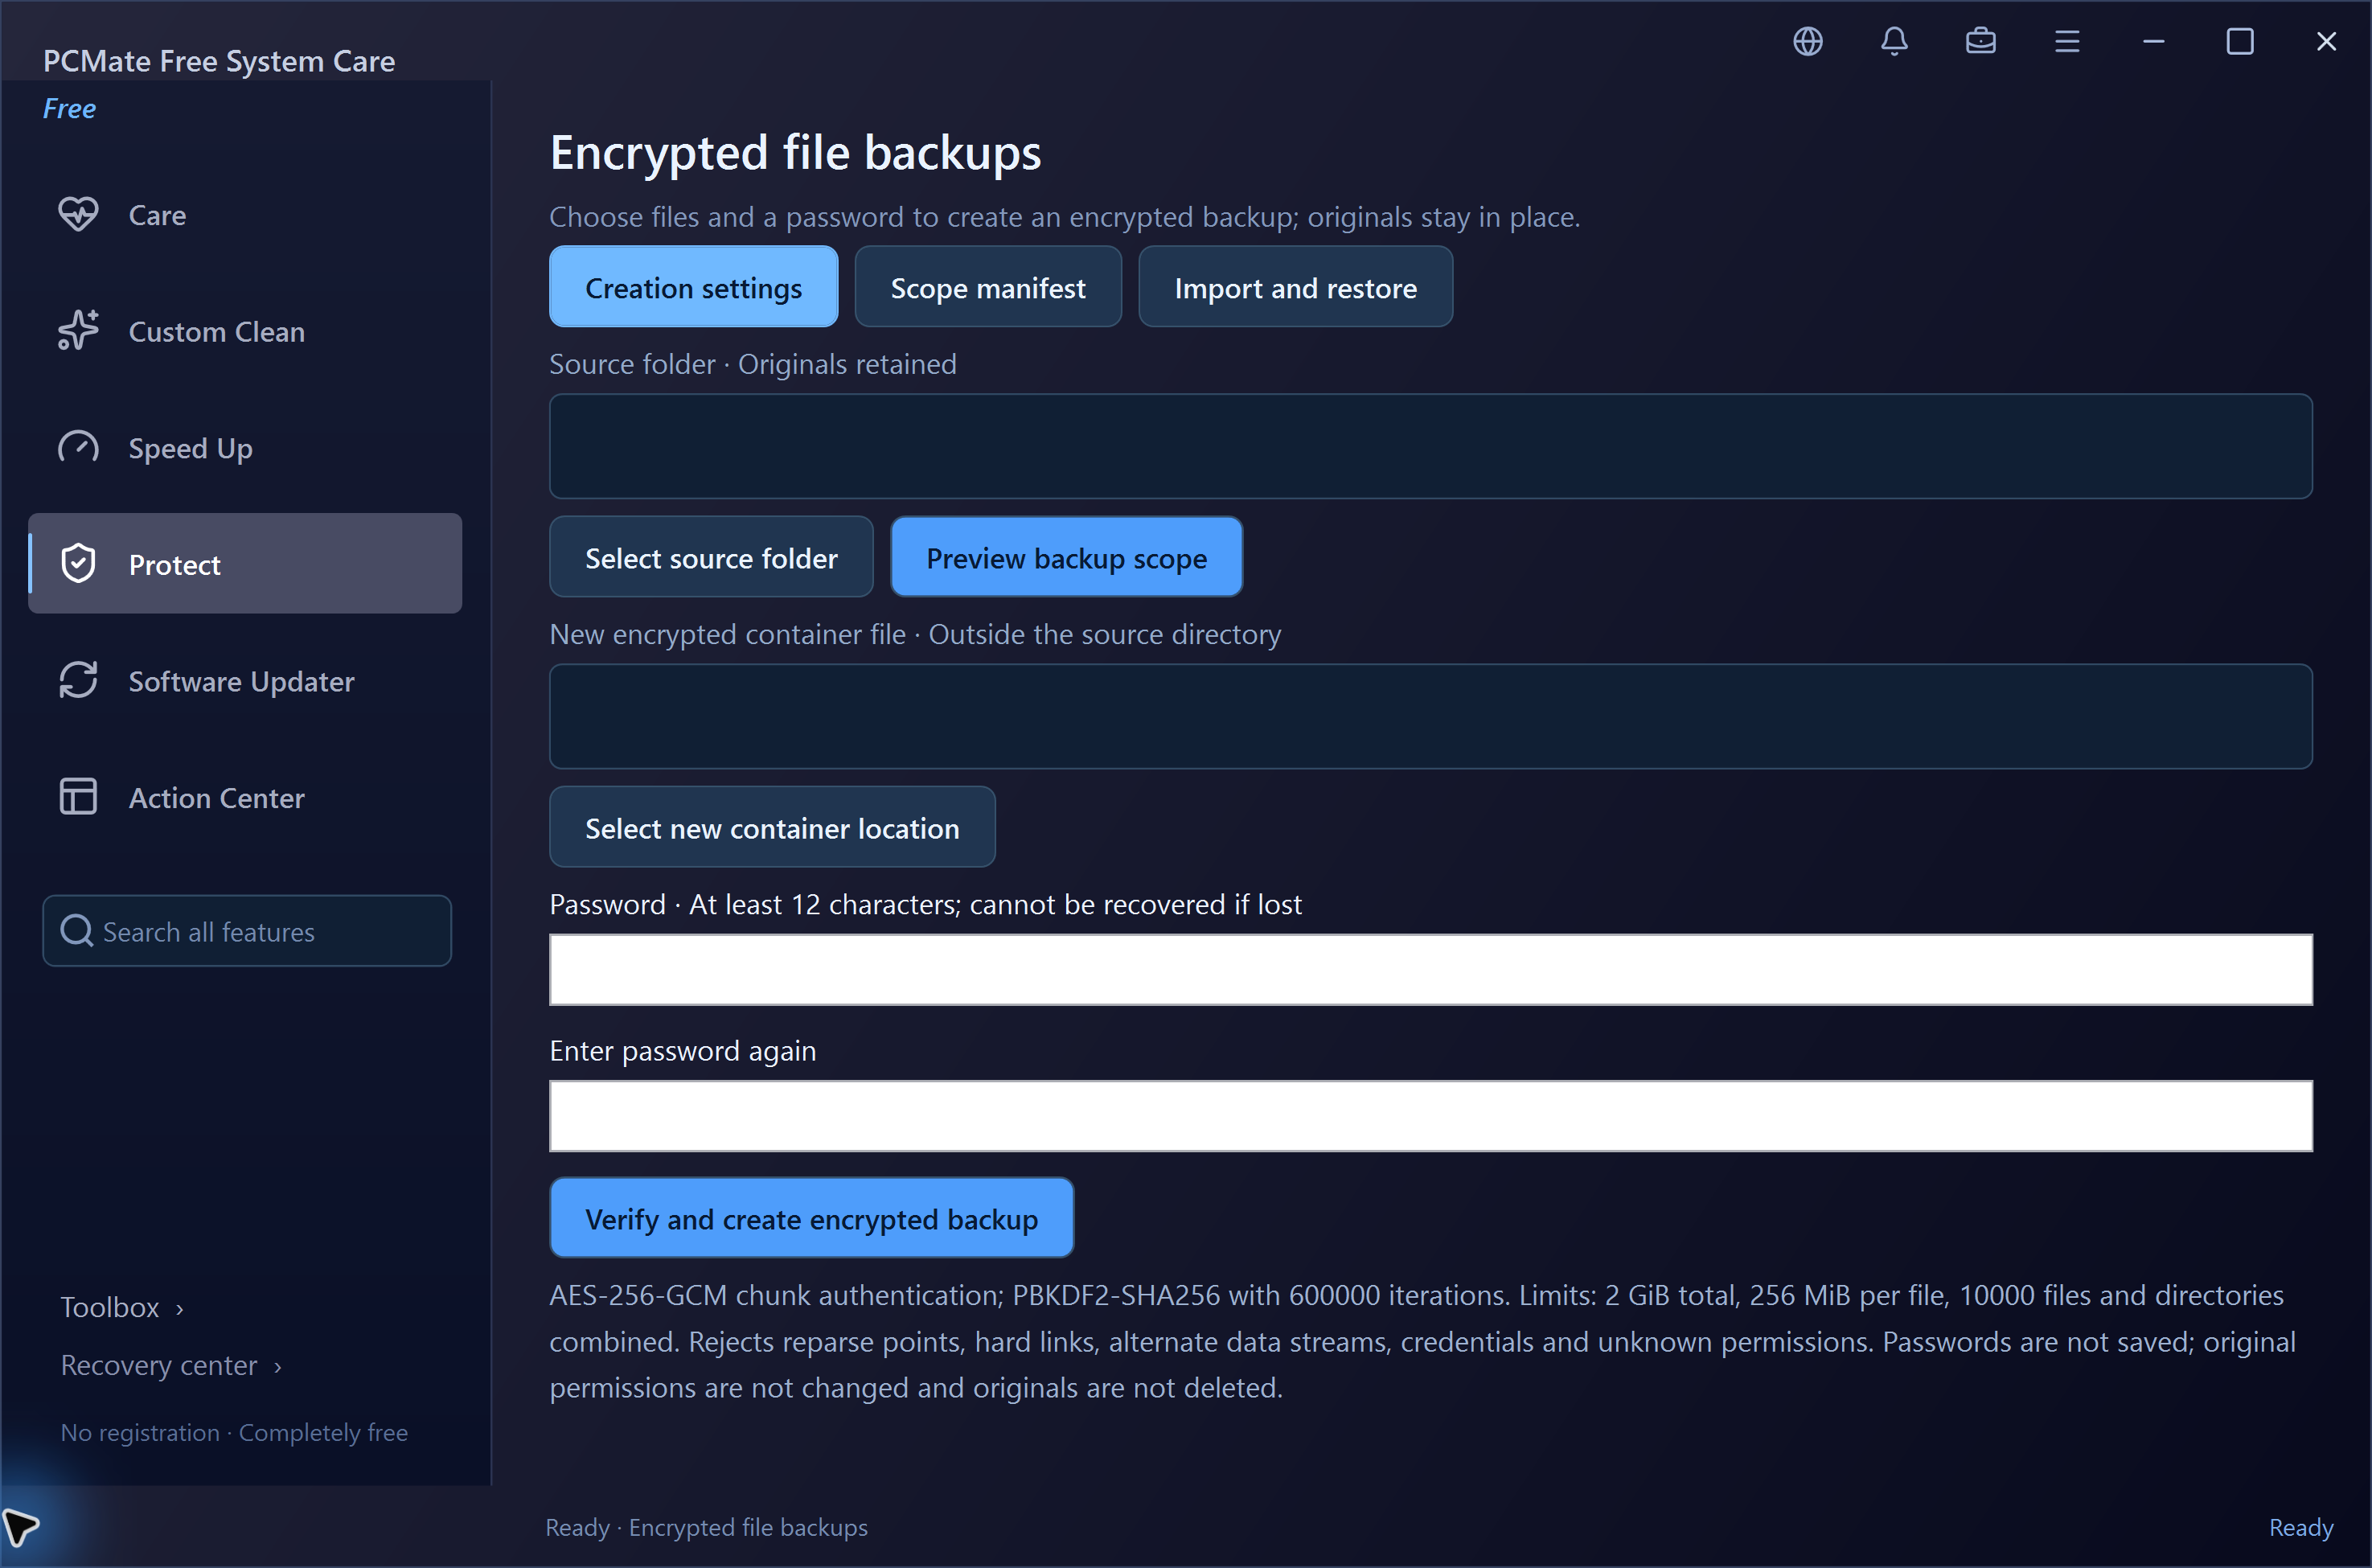The width and height of the screenshot is (2372, 1568).
Task: Open the Speed Up label
Action: [x=190, y=448]
